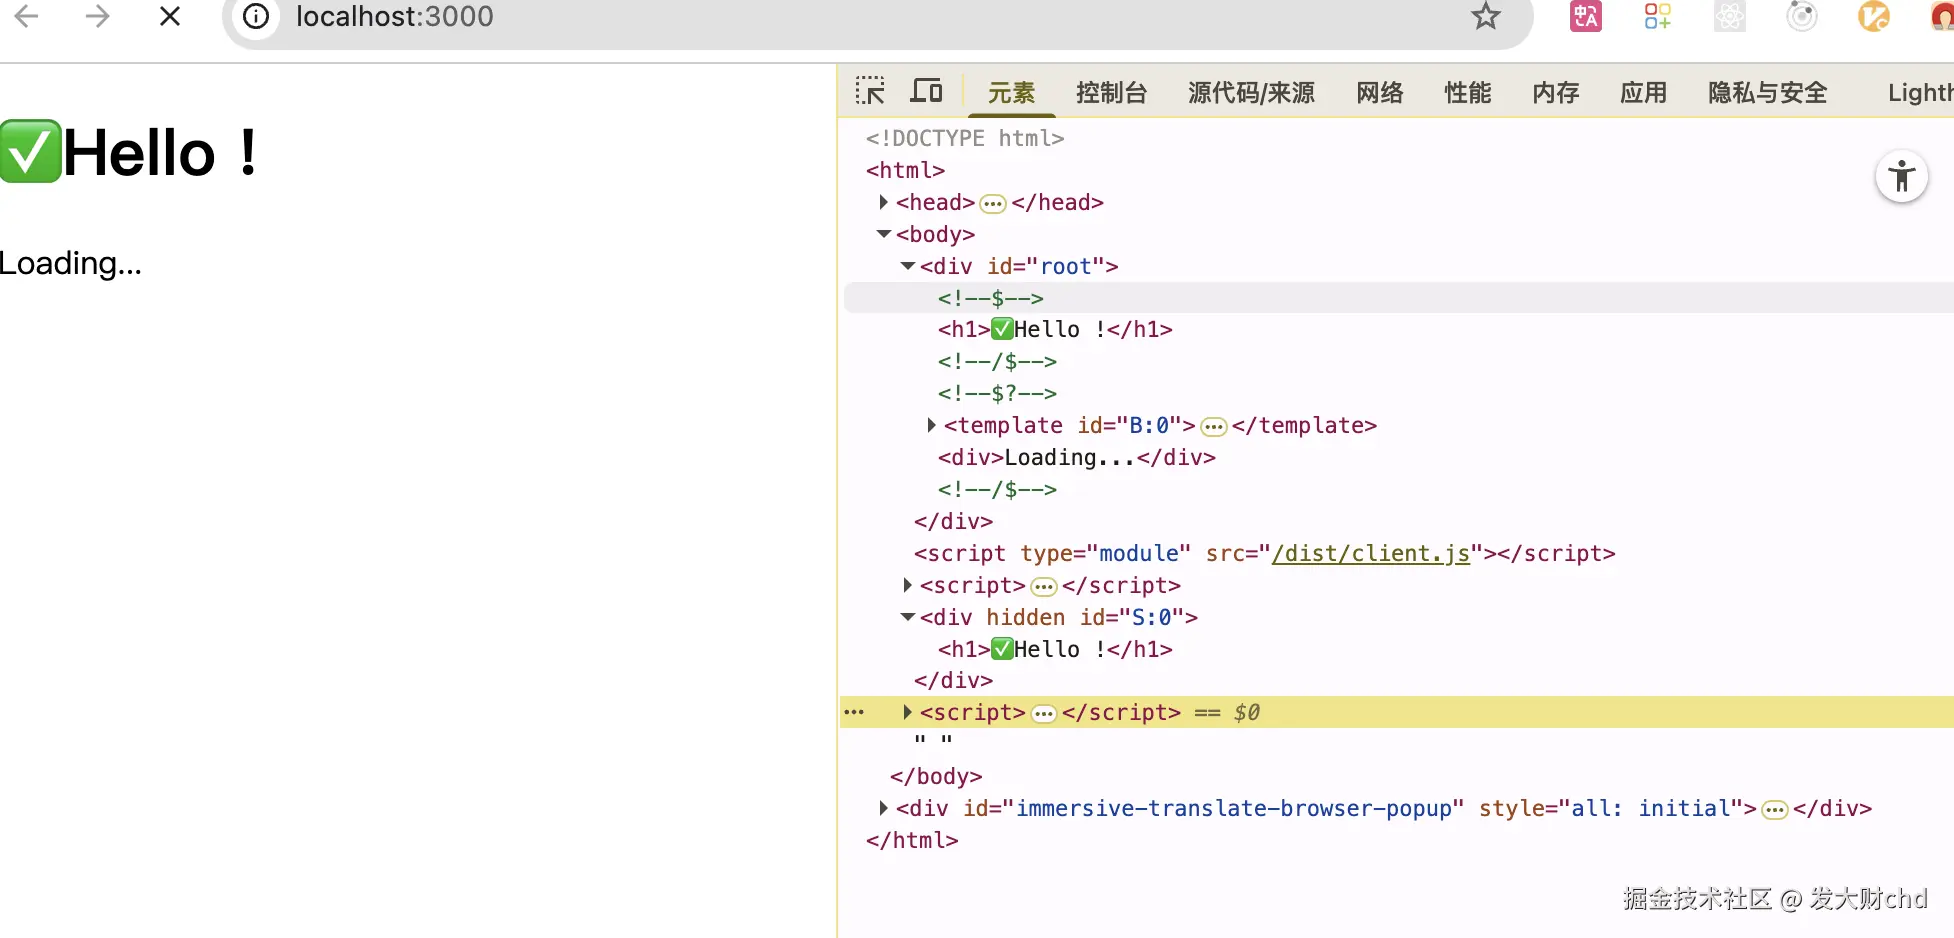Image resolution: width=1954 pixels, height=938 pixels.
Task: Collapse the body element node
Action: tap(883, 234)
